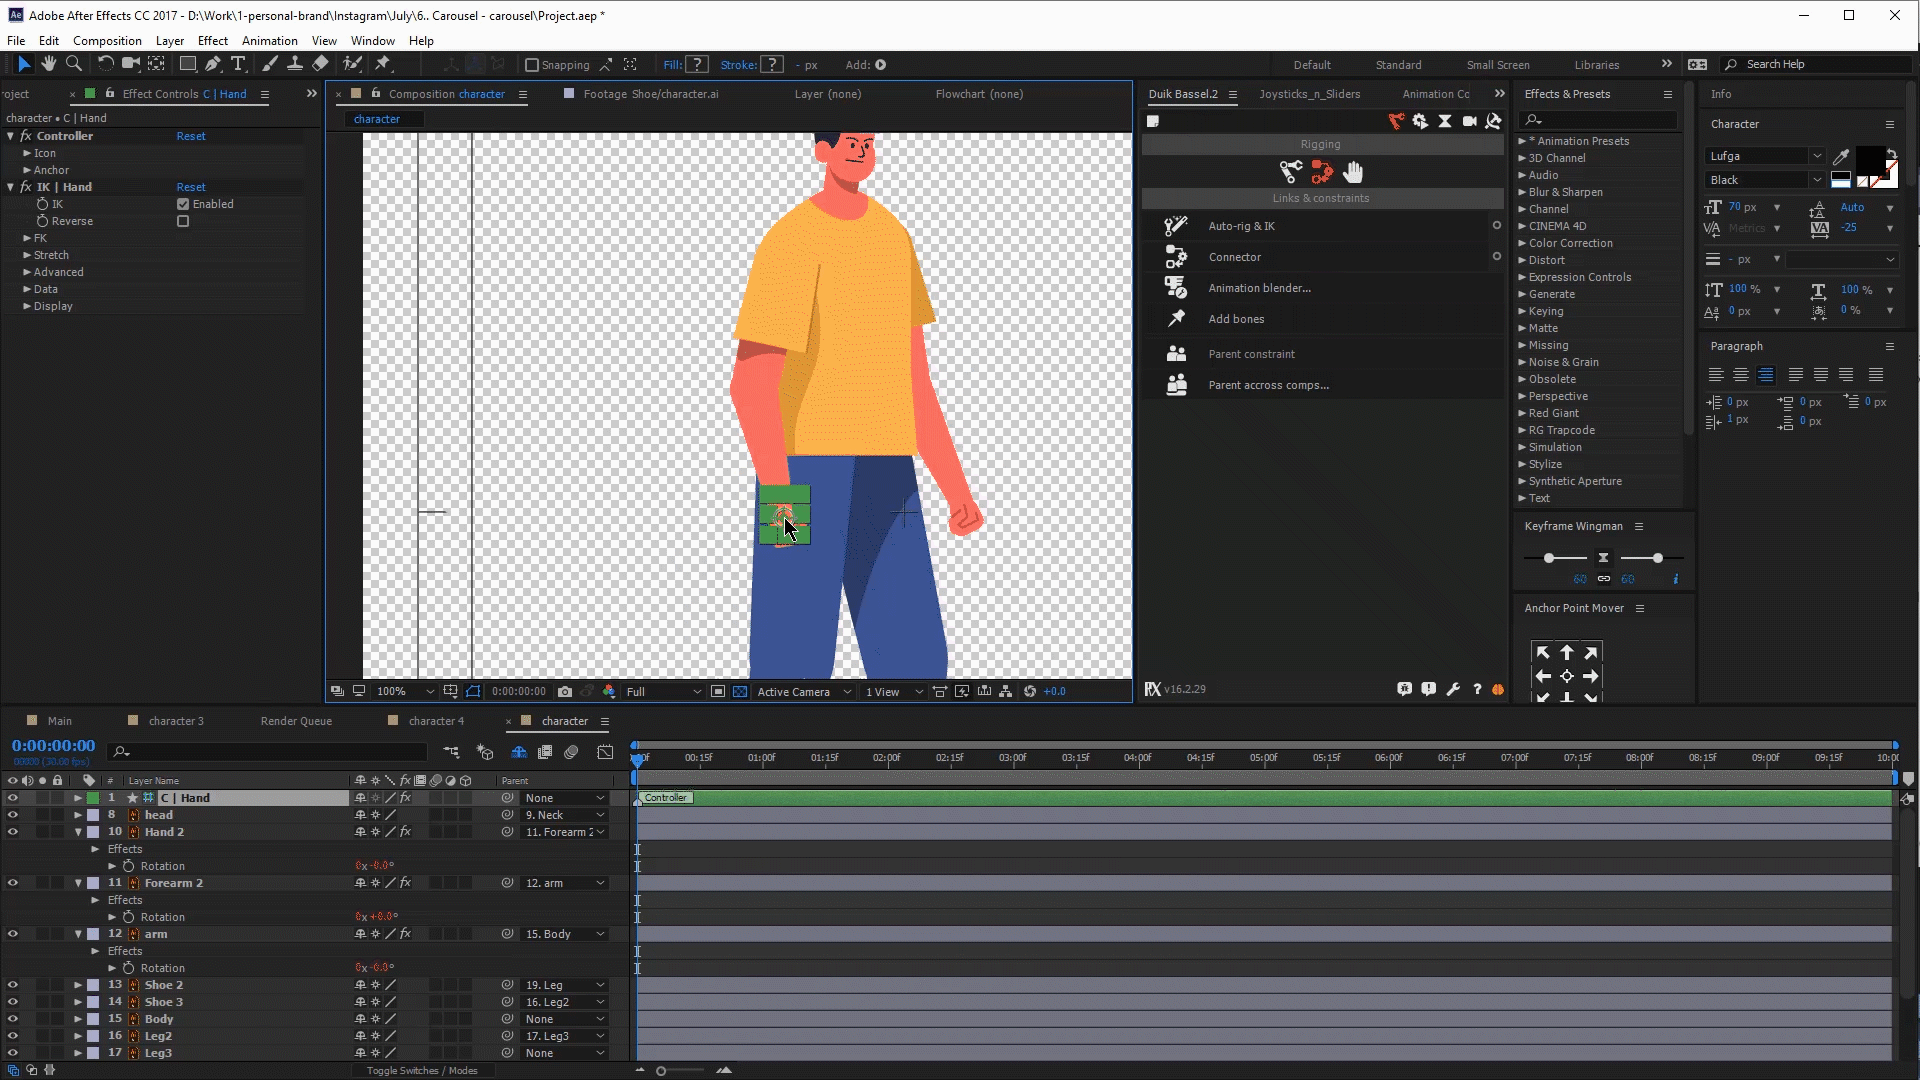Select the Pen tool
1920x1080 pixels.
point(213,64)
